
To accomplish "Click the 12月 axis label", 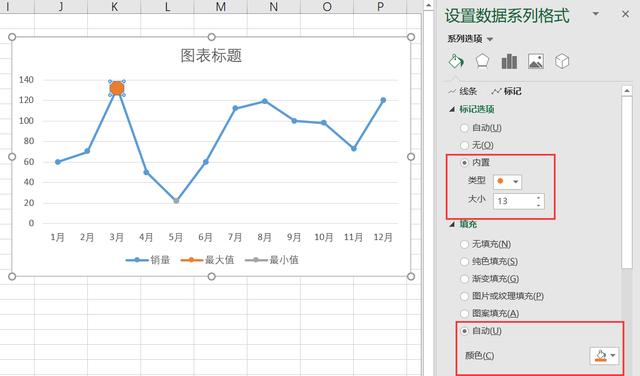I will click(383, 237).
